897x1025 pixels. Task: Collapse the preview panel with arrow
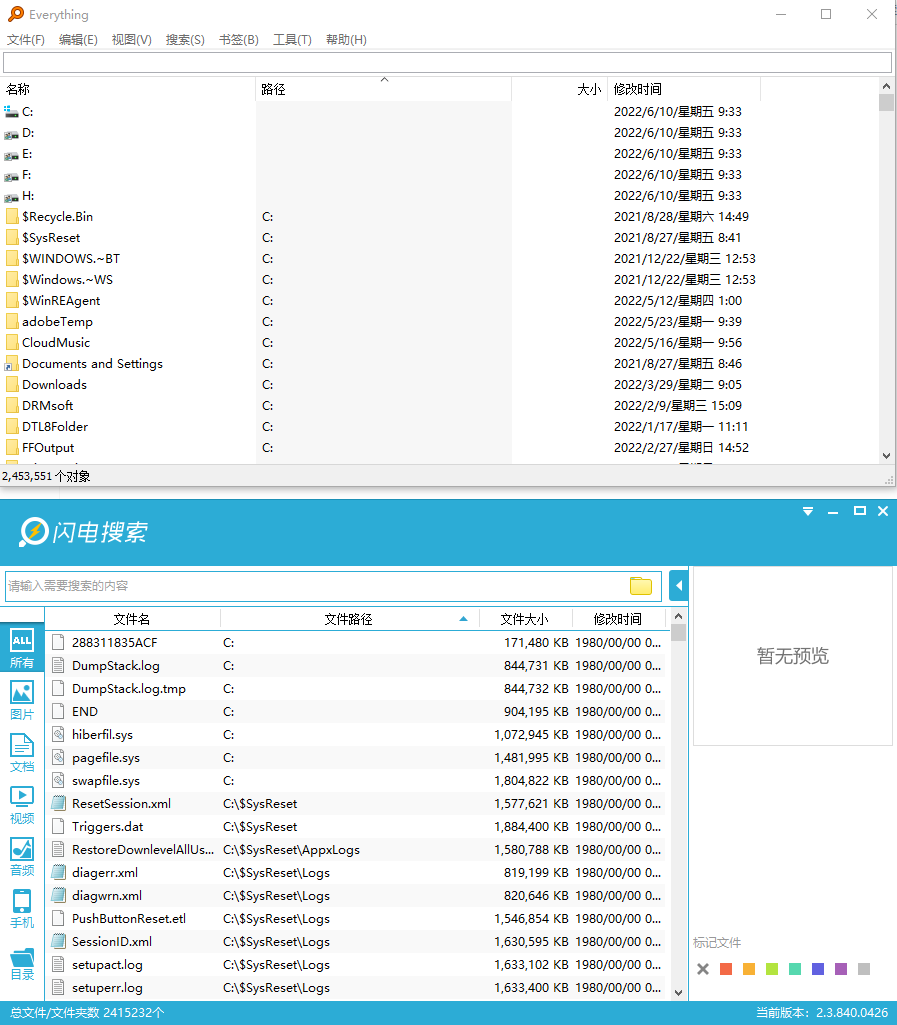point(679,585)
